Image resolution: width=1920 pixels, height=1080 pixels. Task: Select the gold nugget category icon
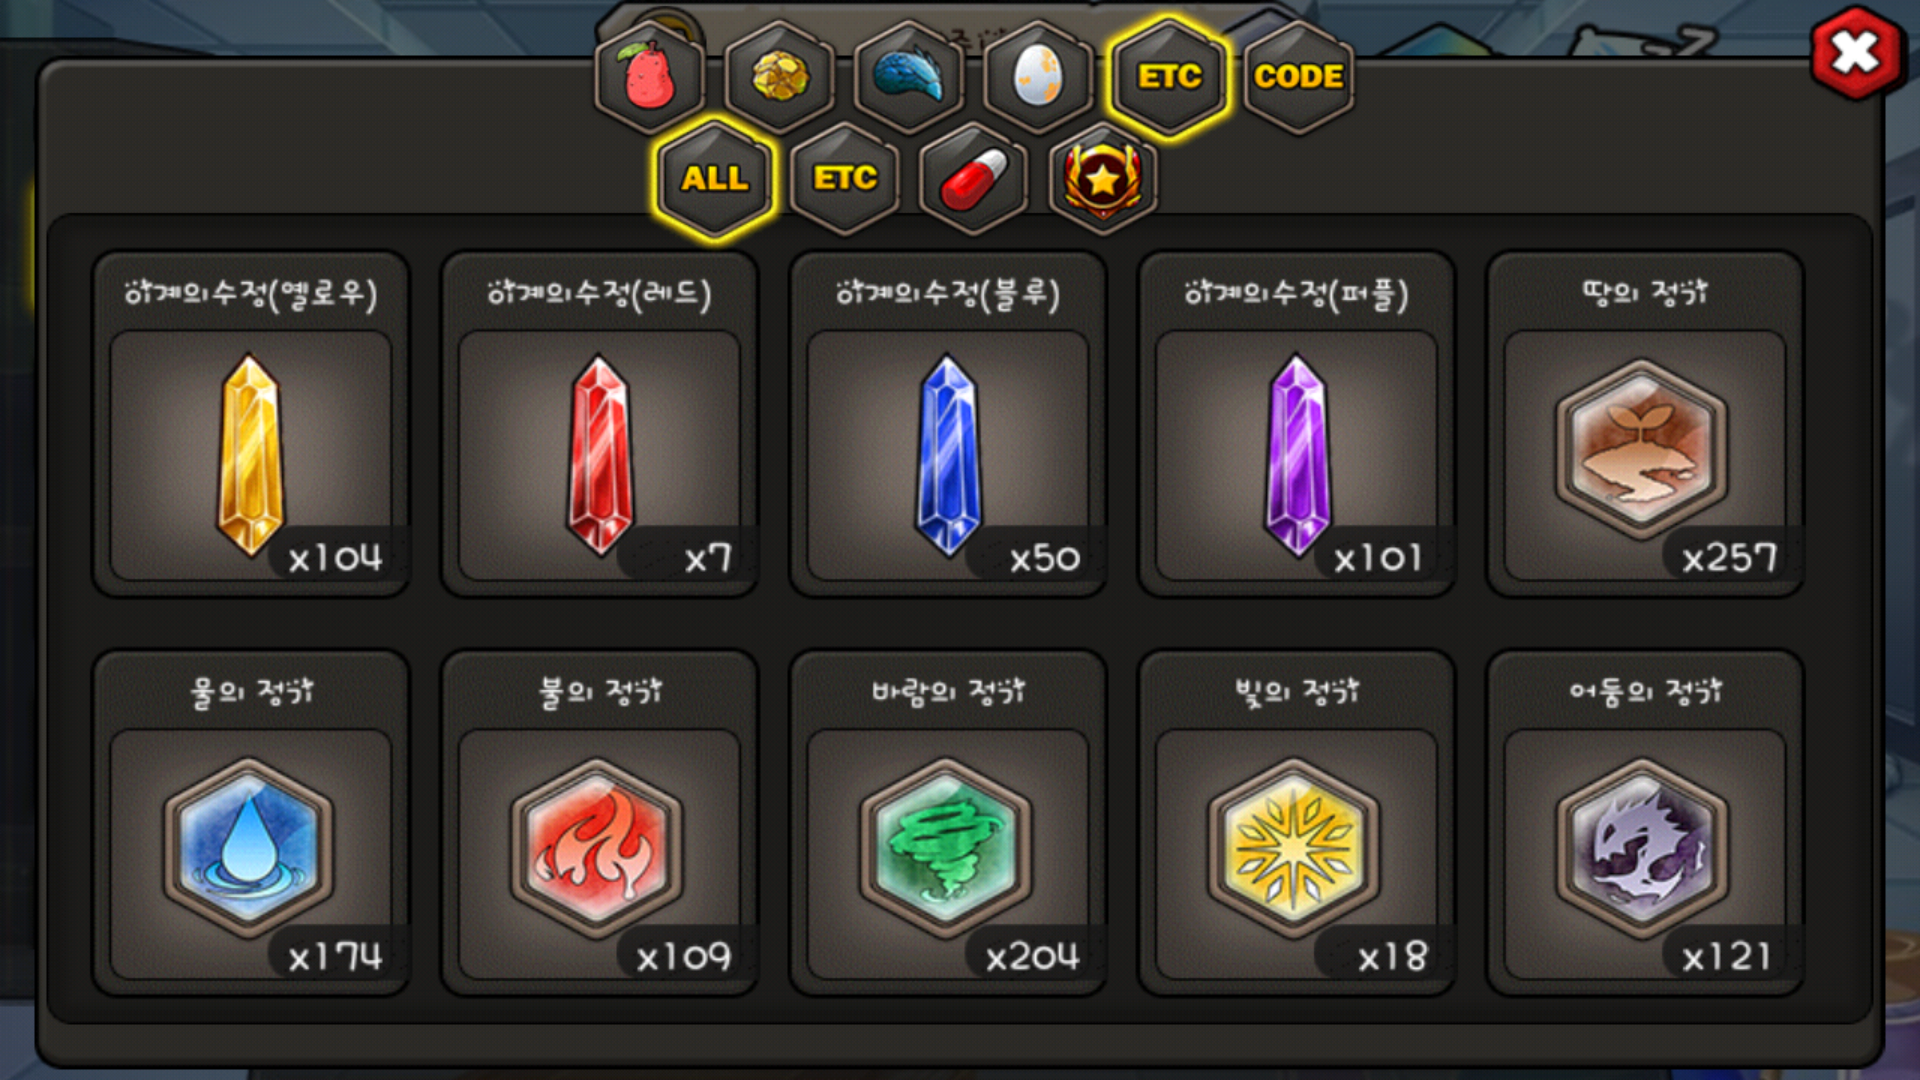click(780, 77)
